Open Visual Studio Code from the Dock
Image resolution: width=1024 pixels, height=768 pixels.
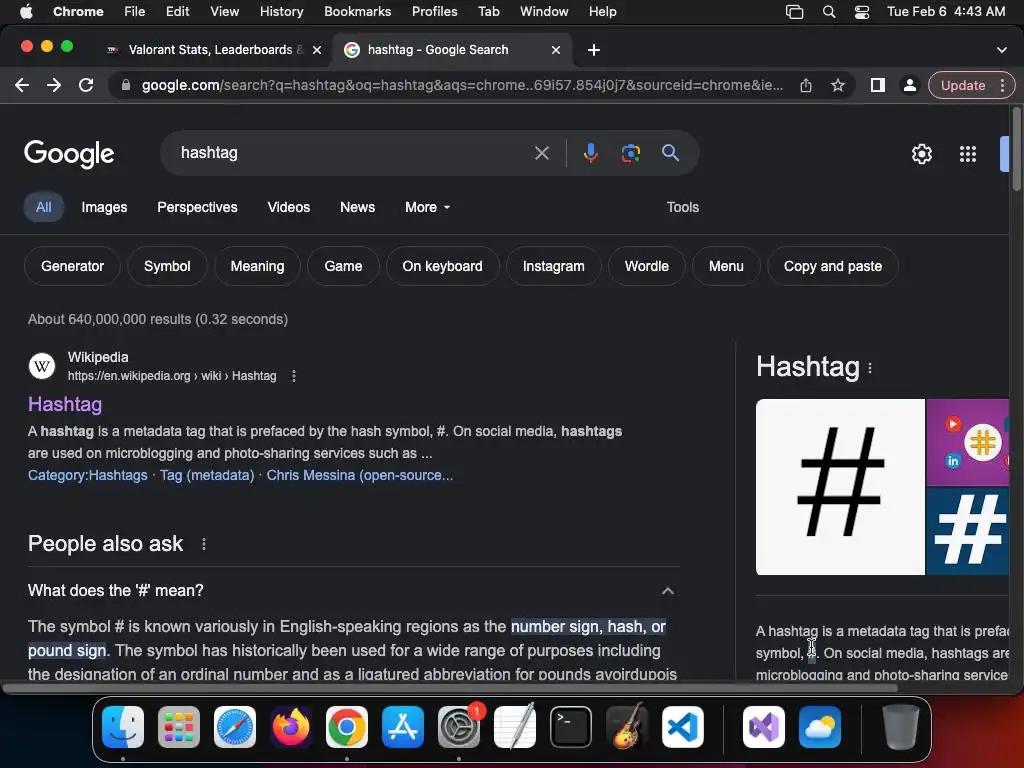[682, 727]
